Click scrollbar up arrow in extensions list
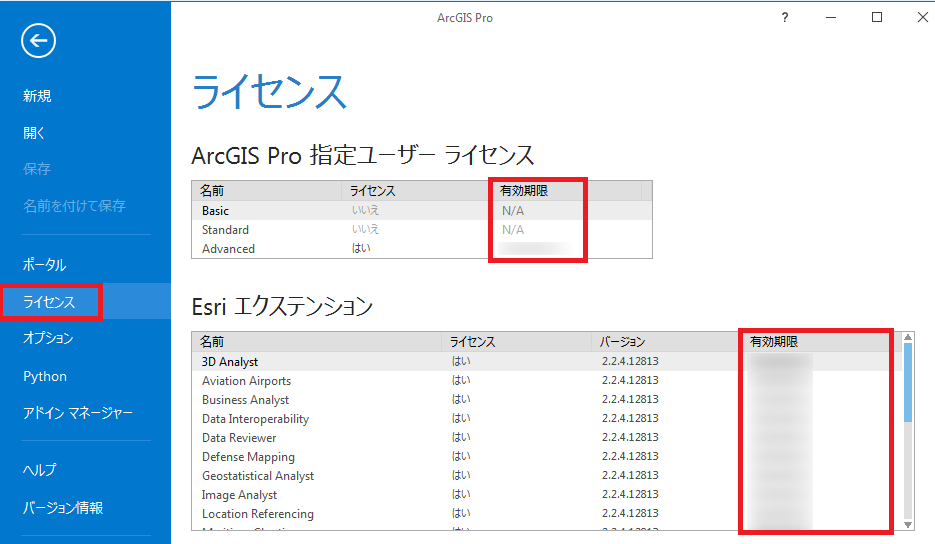935x544 pixels. tap(908, 338)
